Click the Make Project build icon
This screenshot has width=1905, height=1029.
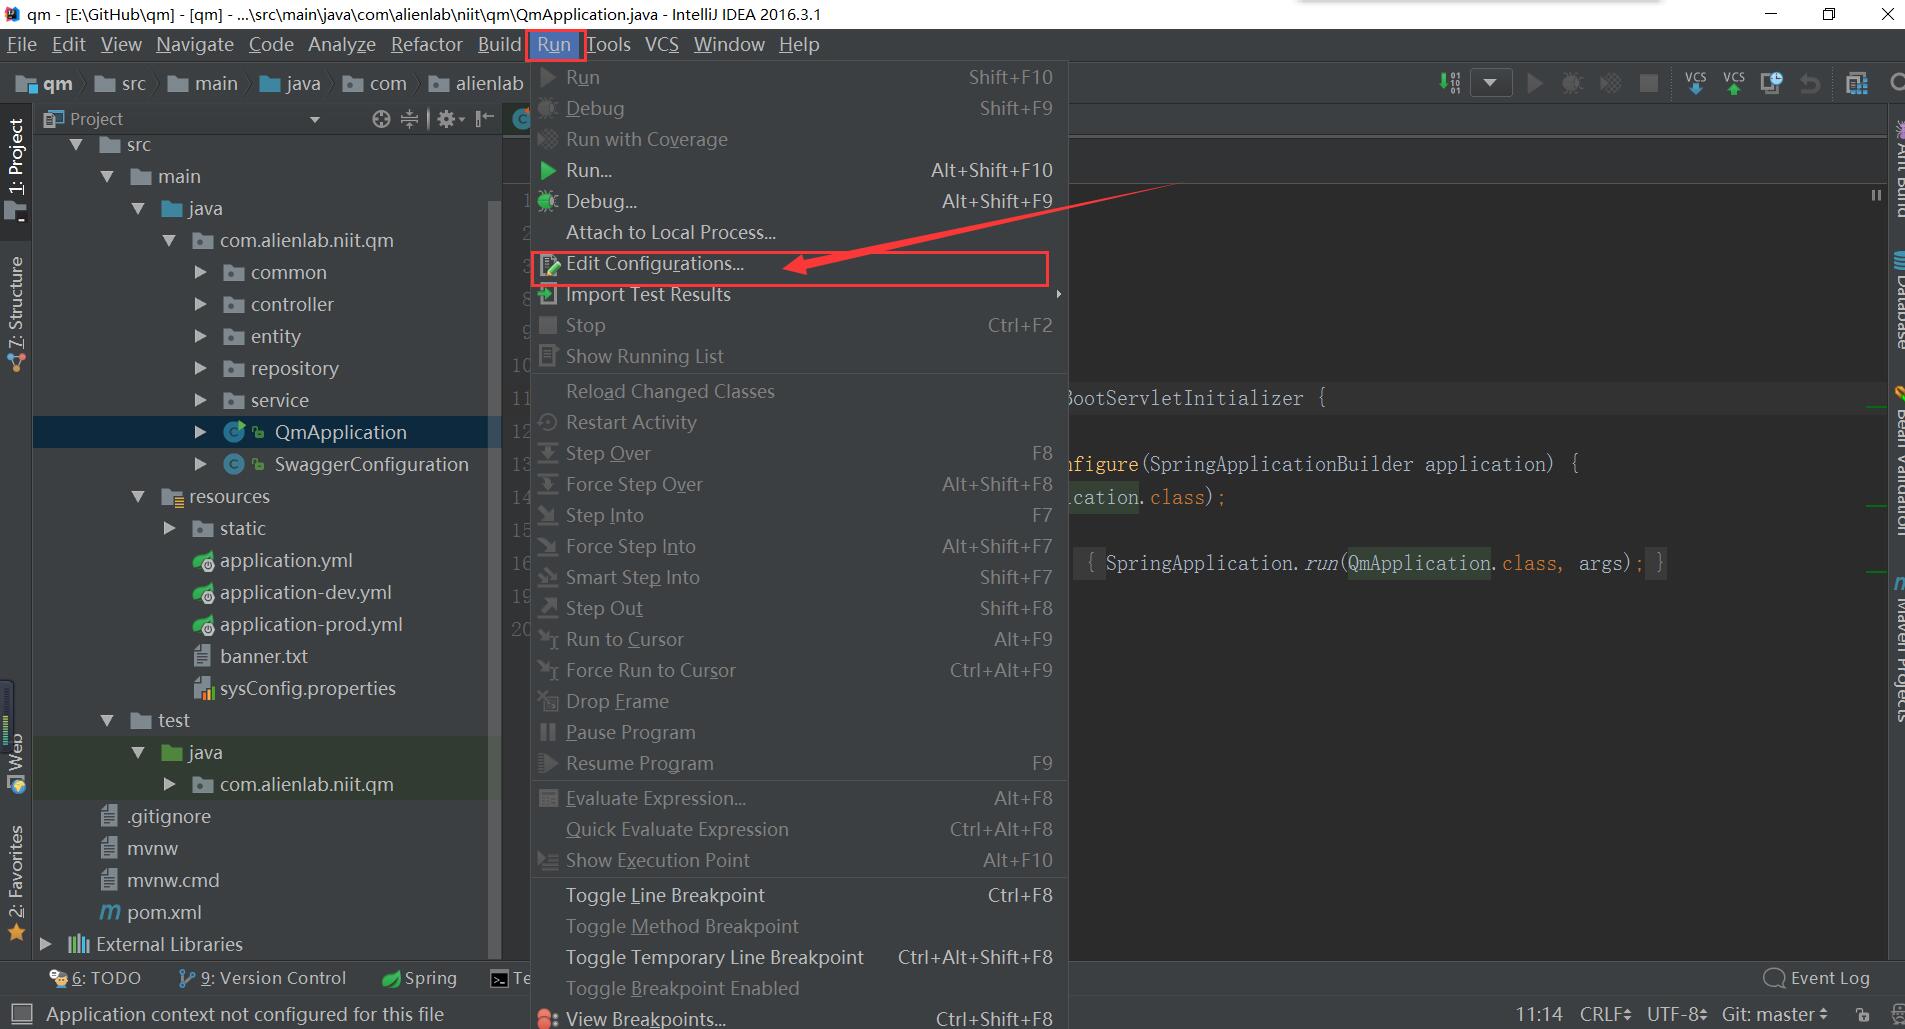[1450, 83]
